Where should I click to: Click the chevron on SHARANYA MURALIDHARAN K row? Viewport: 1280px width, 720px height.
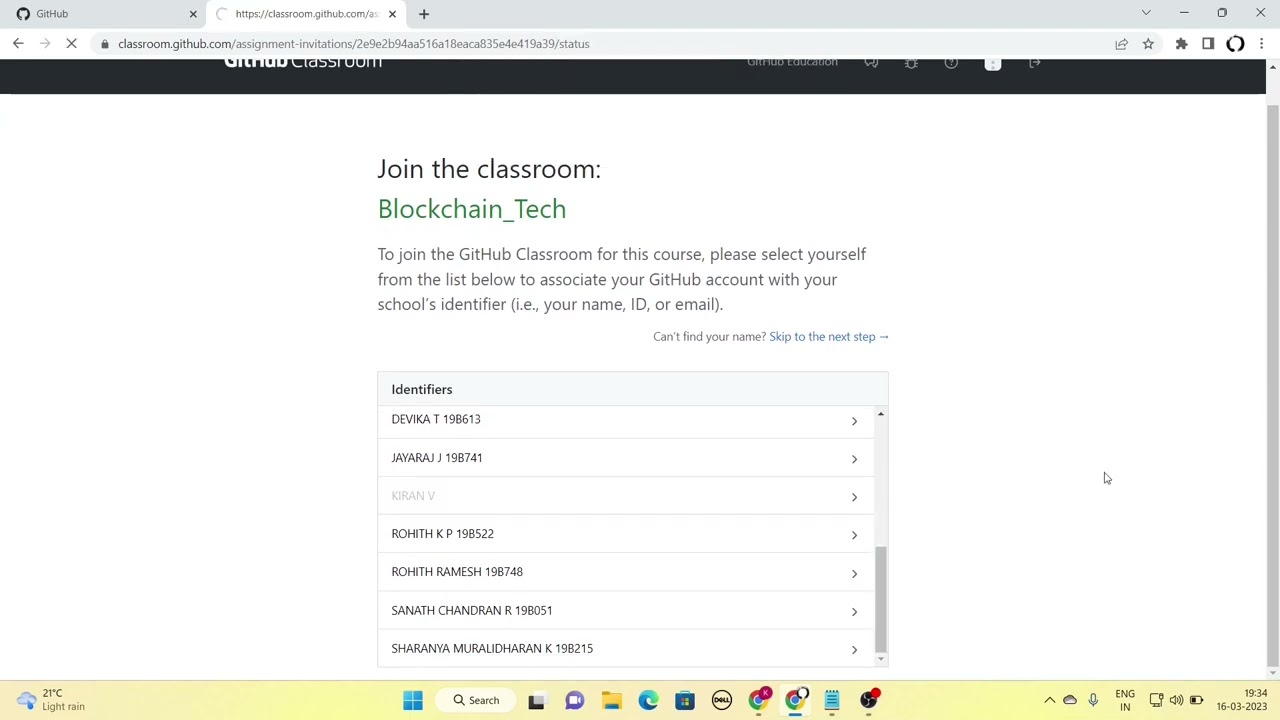[854, 650]
